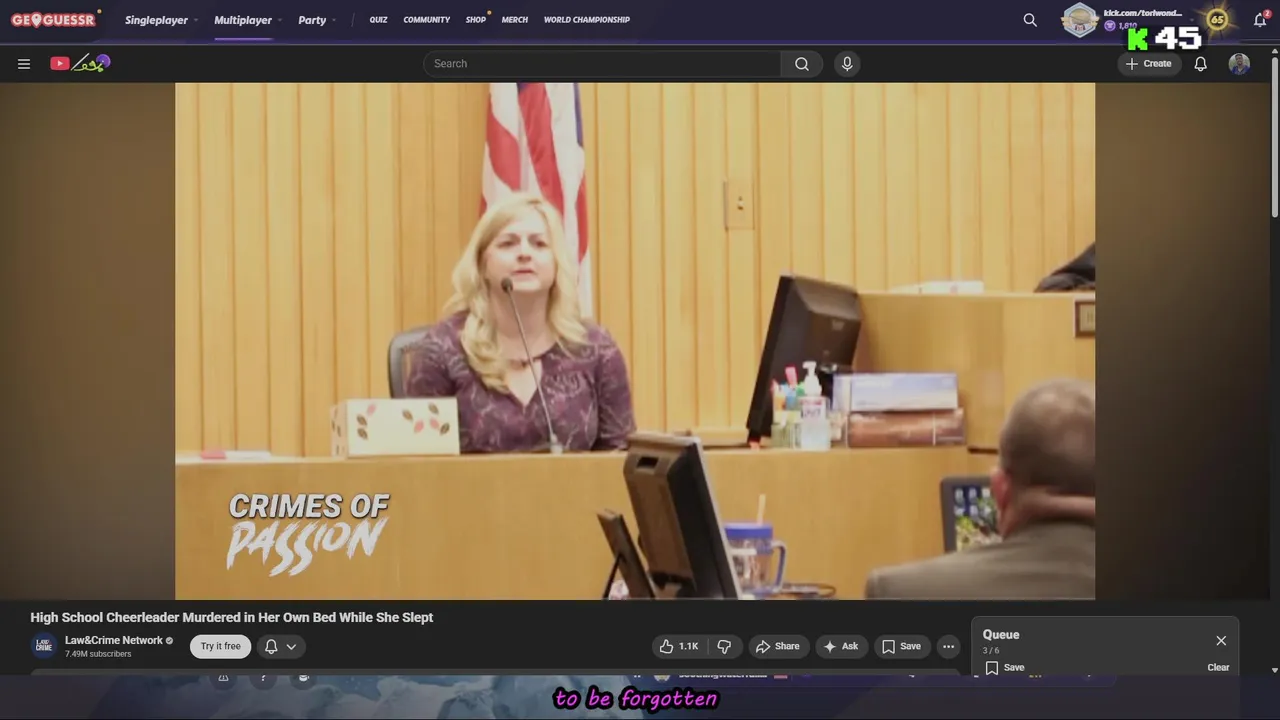Open the Merch link
This screenshot has width=1280, height=720.
point(515,20)
